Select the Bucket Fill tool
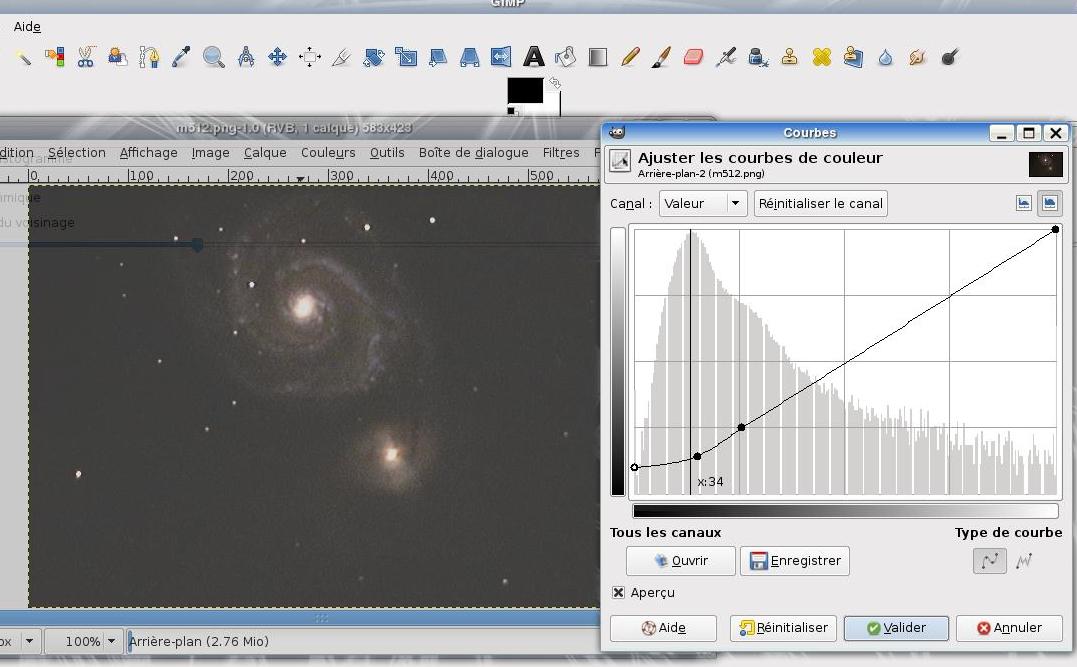Screen dimensions: 1077x667 point(566,57)
